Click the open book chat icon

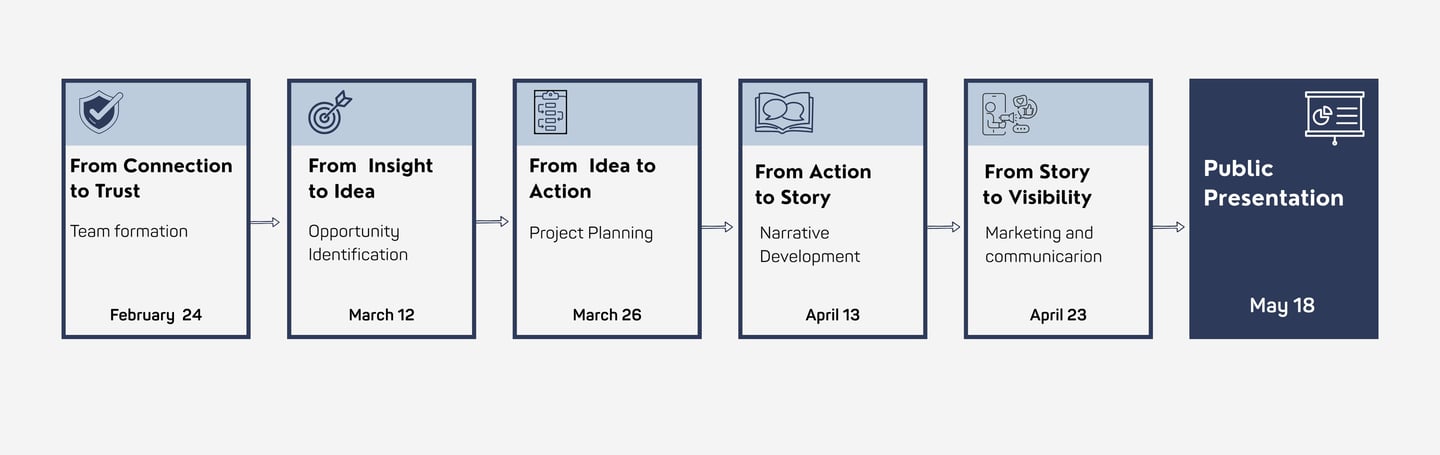tap(785, 112)
